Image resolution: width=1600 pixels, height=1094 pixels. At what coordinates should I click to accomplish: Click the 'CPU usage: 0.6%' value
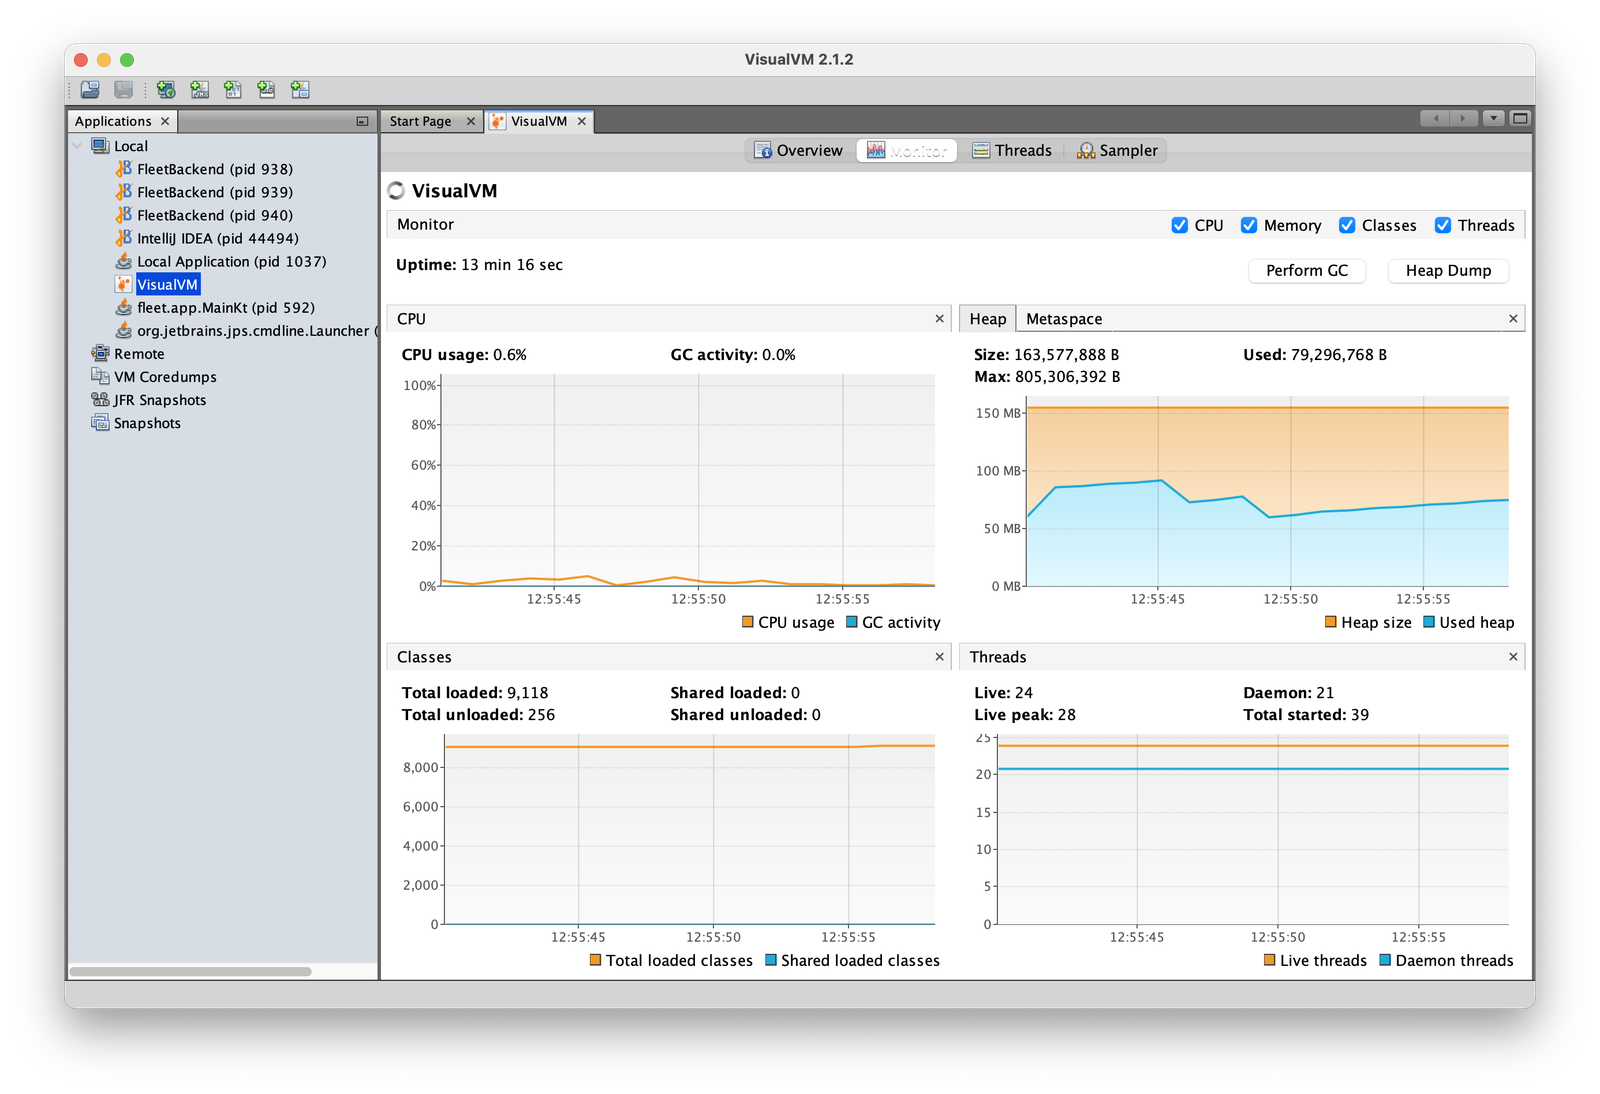click(x=464, y=355)
